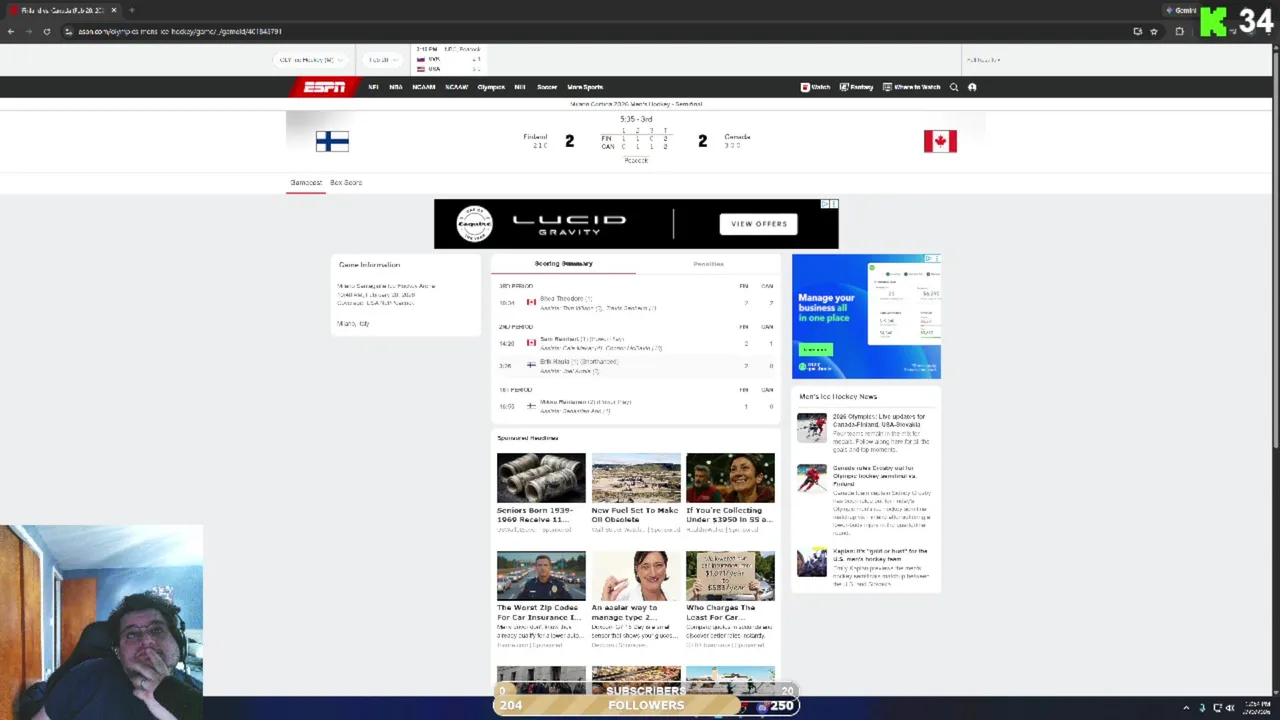Open the ice hockey league selector dropdown

tap(311, 60)
